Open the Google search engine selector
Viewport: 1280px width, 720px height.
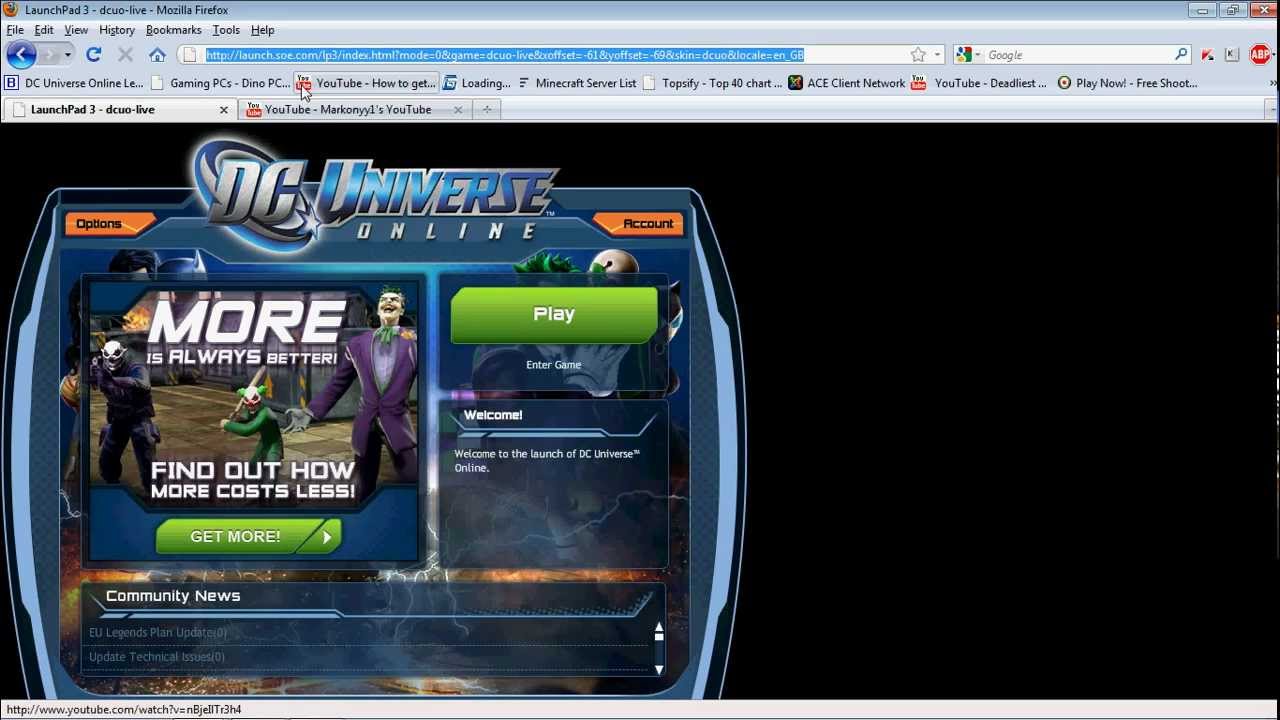click(966, 55)
